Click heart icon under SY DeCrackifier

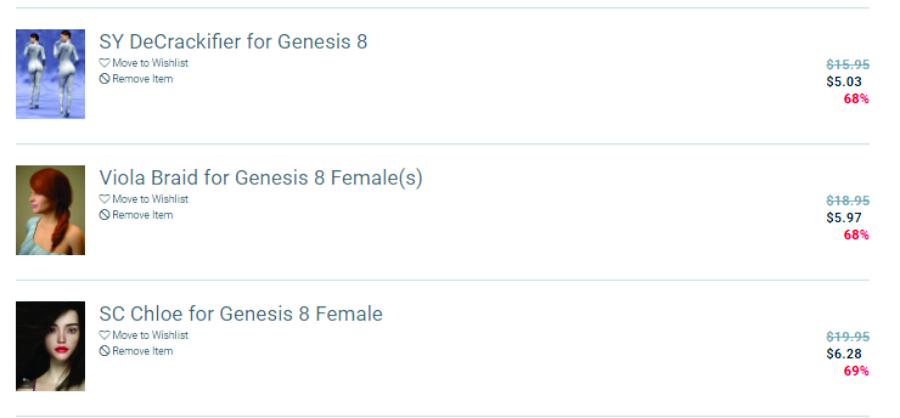[x=104, y=63]
